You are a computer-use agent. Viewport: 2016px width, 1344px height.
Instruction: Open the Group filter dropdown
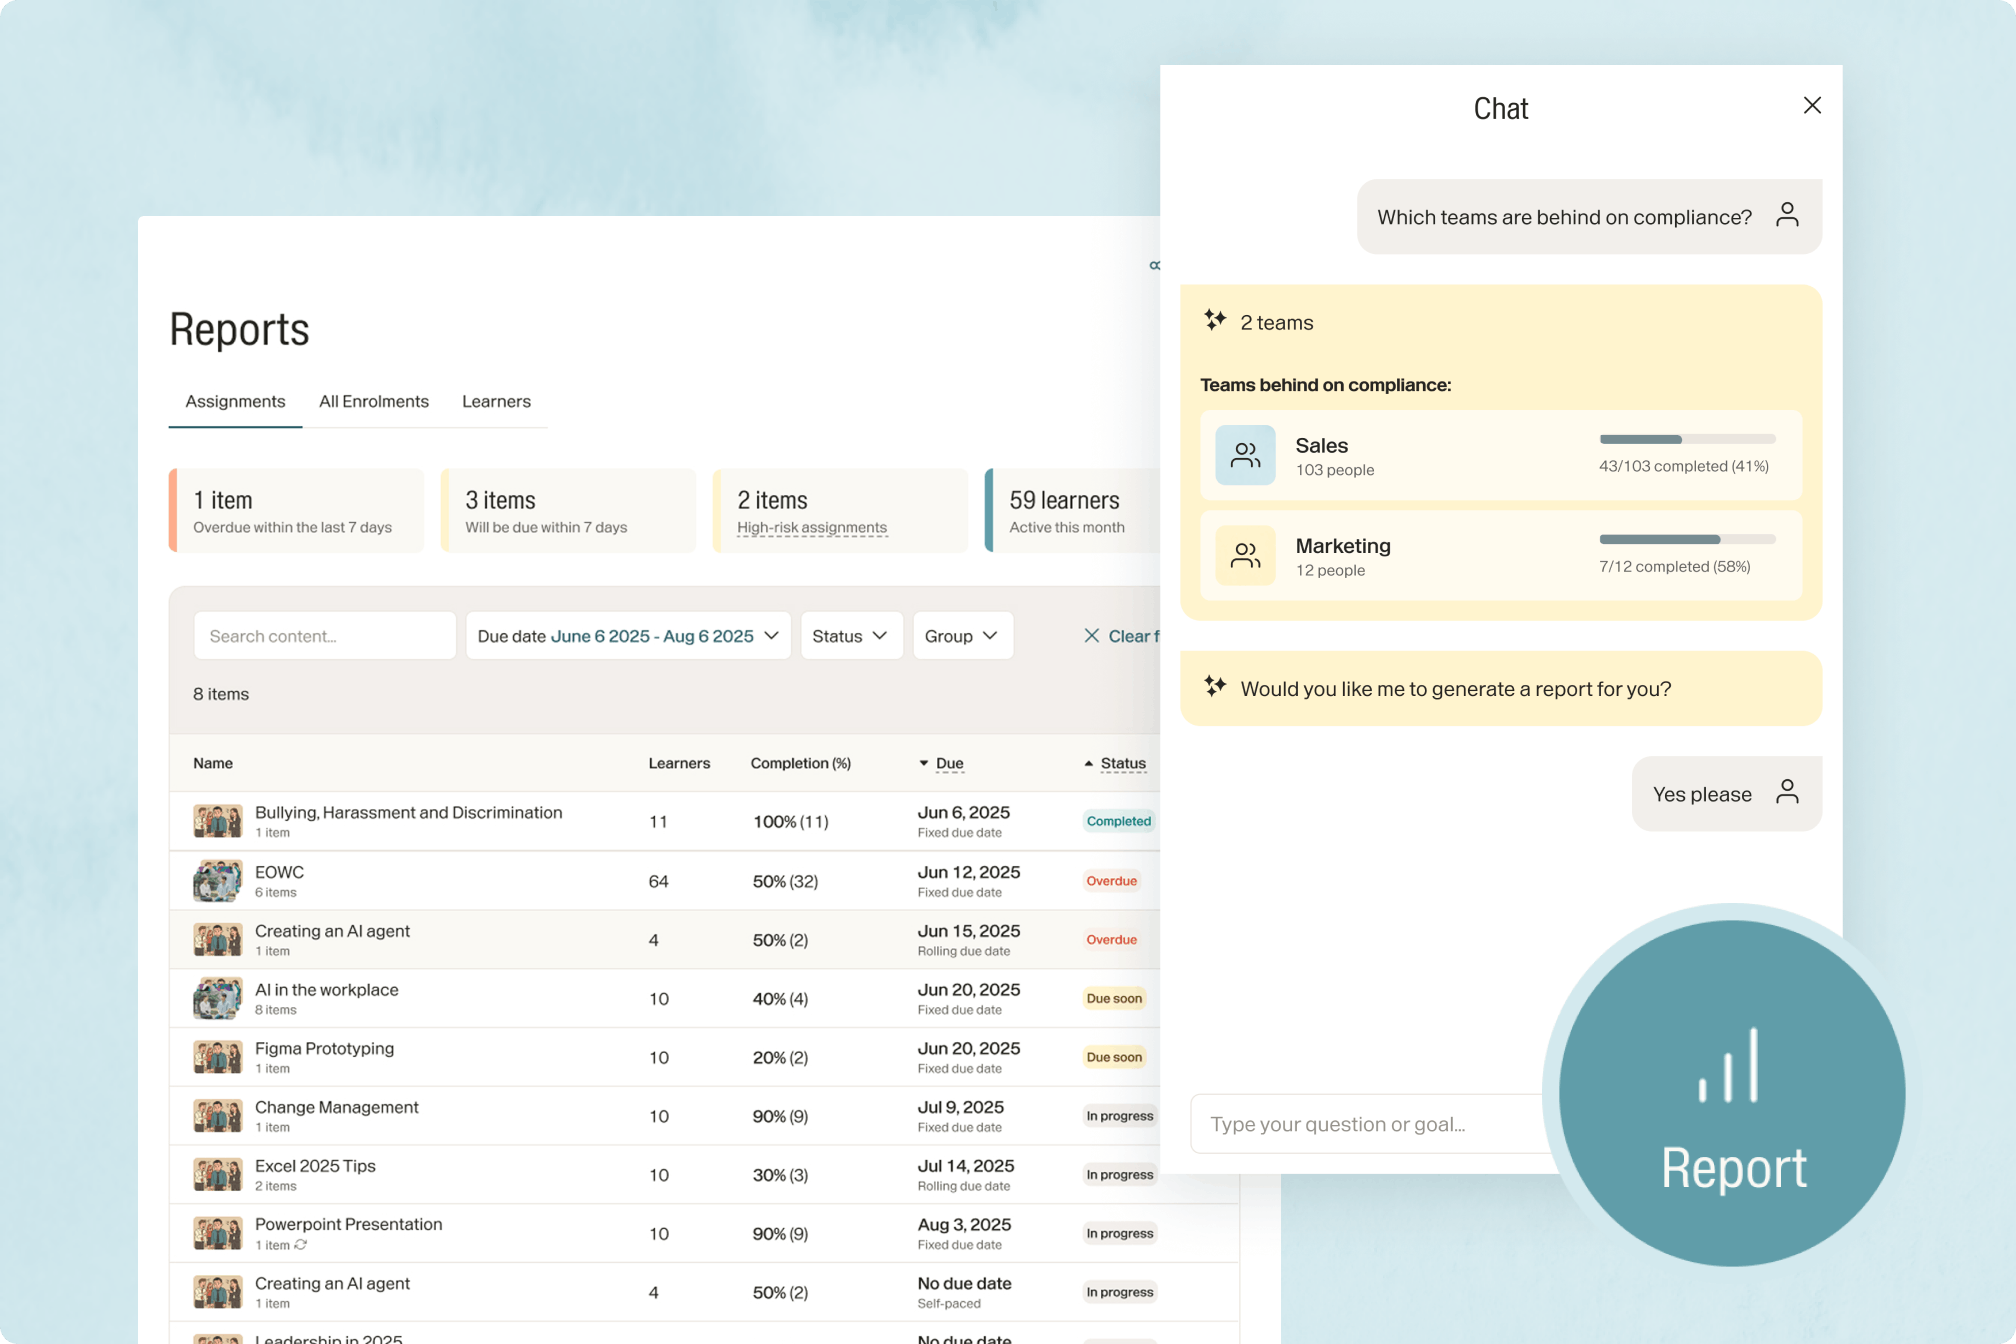(962, 636)
